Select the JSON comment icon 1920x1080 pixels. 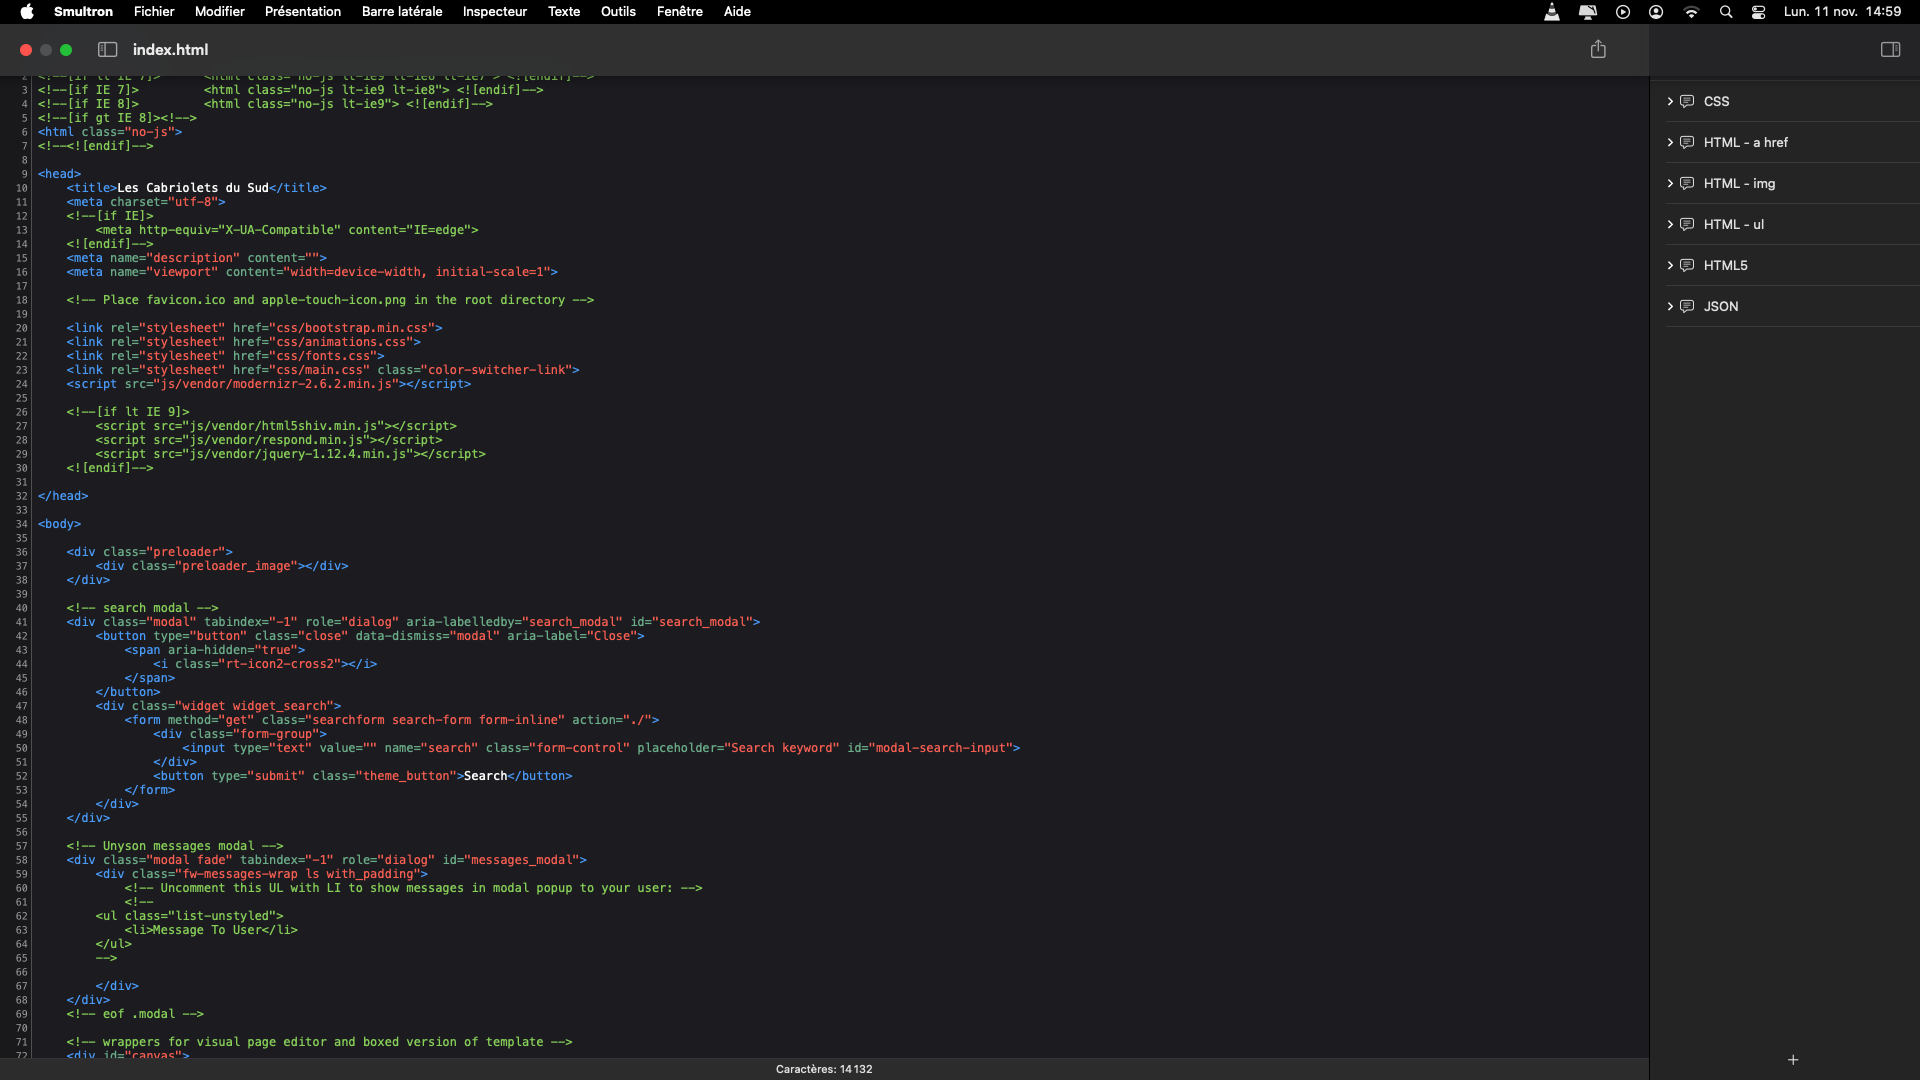click(1687, 306)
